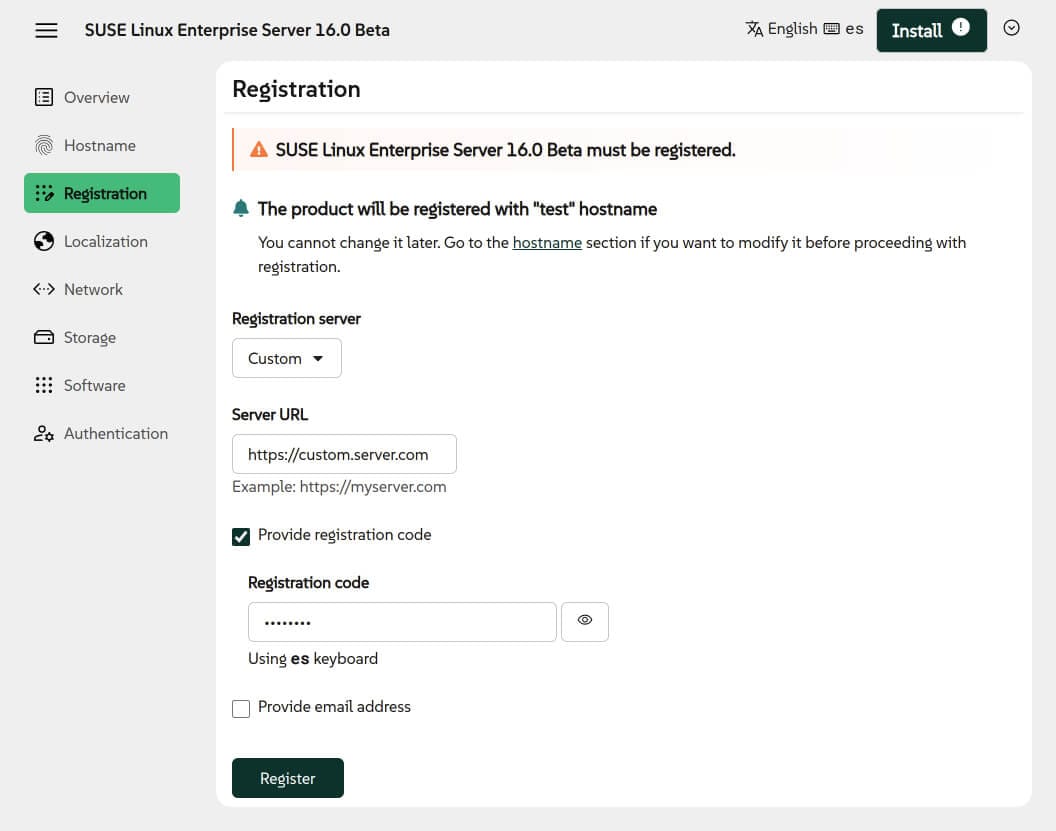This screenshot has height=831, width=1056.
Task: Select the Network sidebar icon
Action: tap(44, 289)
